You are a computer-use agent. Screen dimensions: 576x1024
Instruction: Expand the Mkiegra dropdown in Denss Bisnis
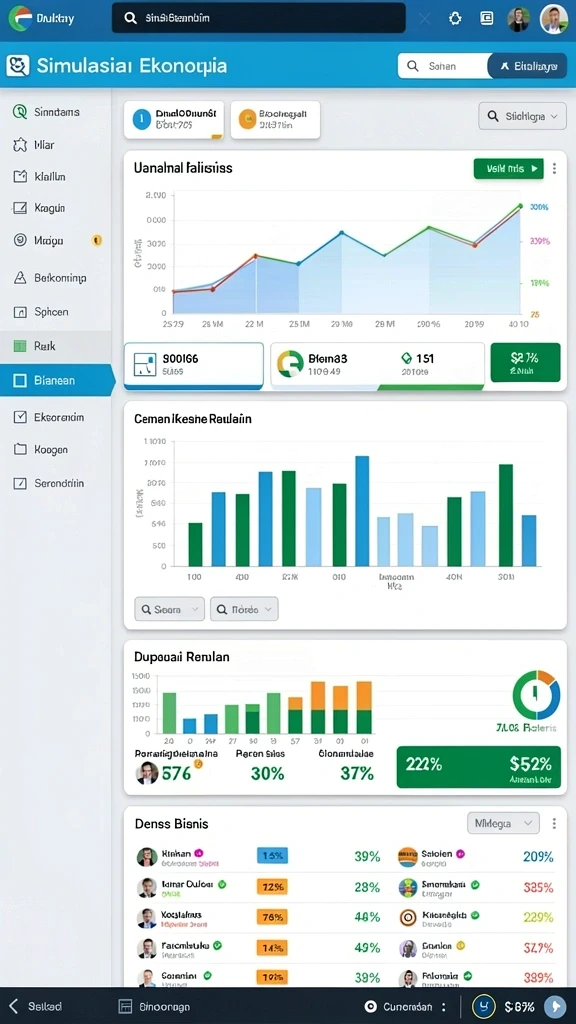pyautogui.click(x=504, y=823)
